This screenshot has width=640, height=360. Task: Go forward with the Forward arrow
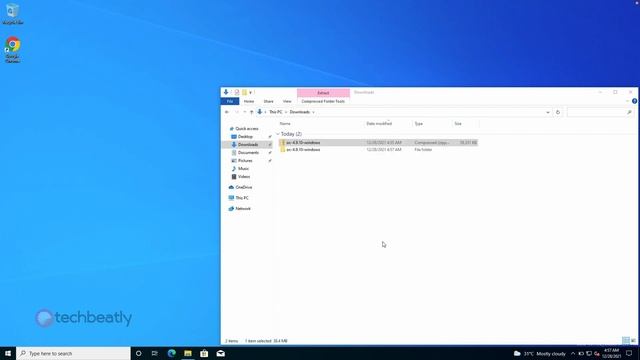(236, 112)
